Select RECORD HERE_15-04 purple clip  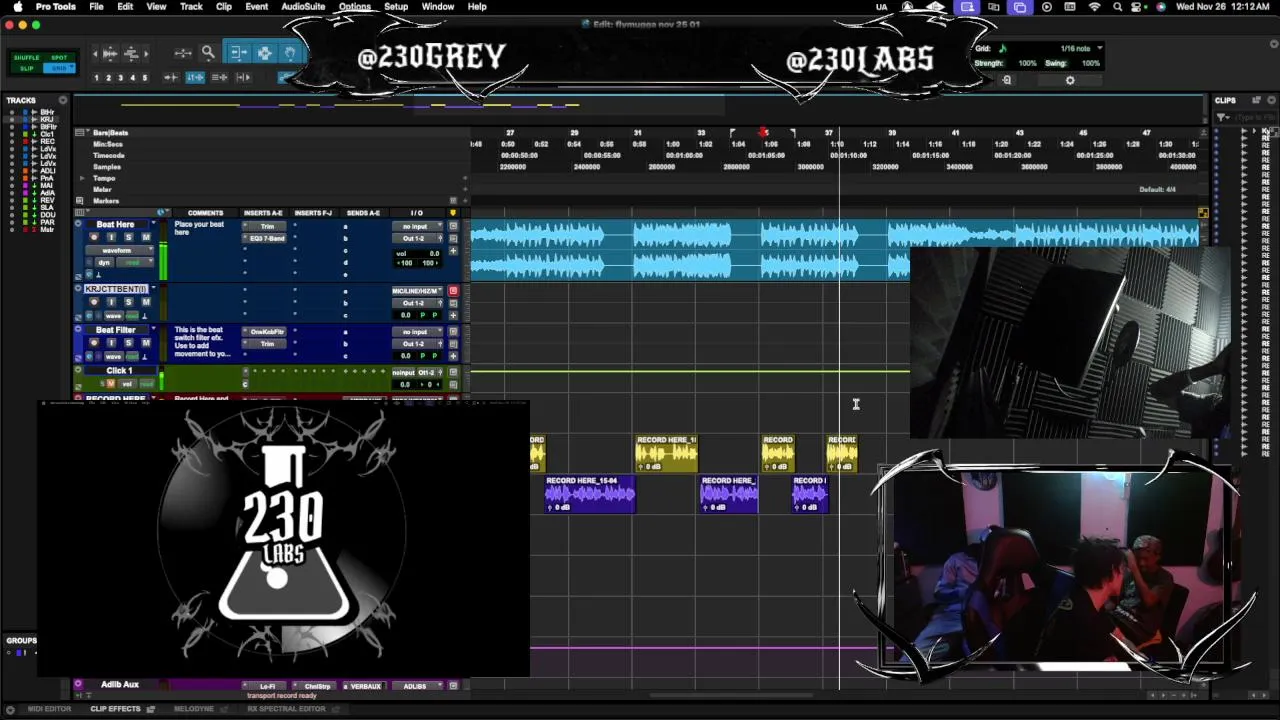point(589,494)
